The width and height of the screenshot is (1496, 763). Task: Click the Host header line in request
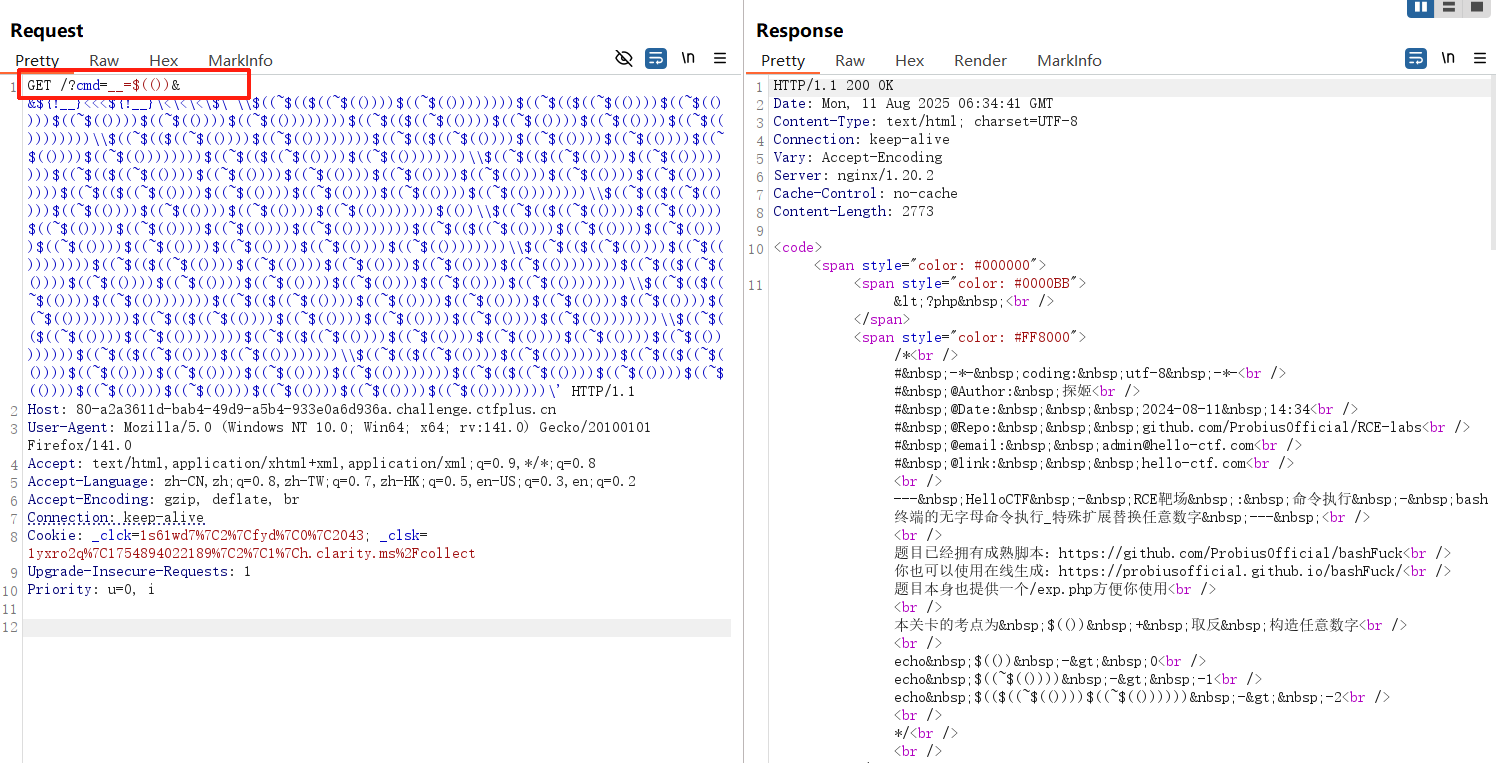[291, 410]
